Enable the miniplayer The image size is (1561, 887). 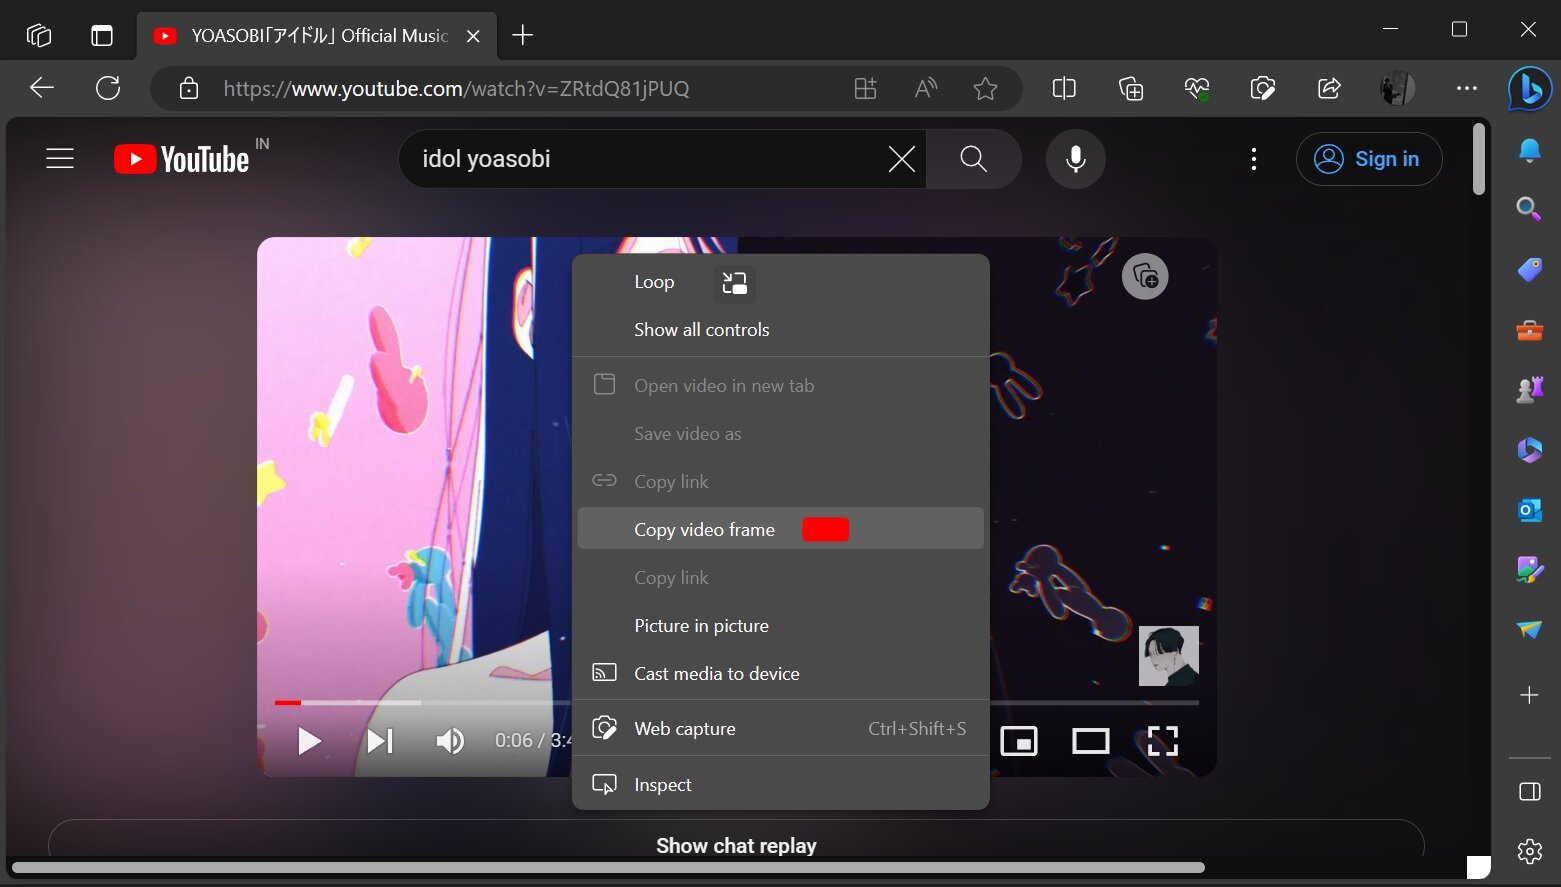1019,741
